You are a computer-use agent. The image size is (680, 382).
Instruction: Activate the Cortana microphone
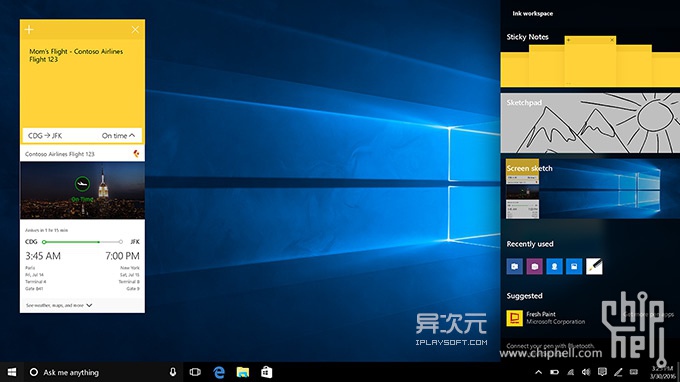(173, 372)
